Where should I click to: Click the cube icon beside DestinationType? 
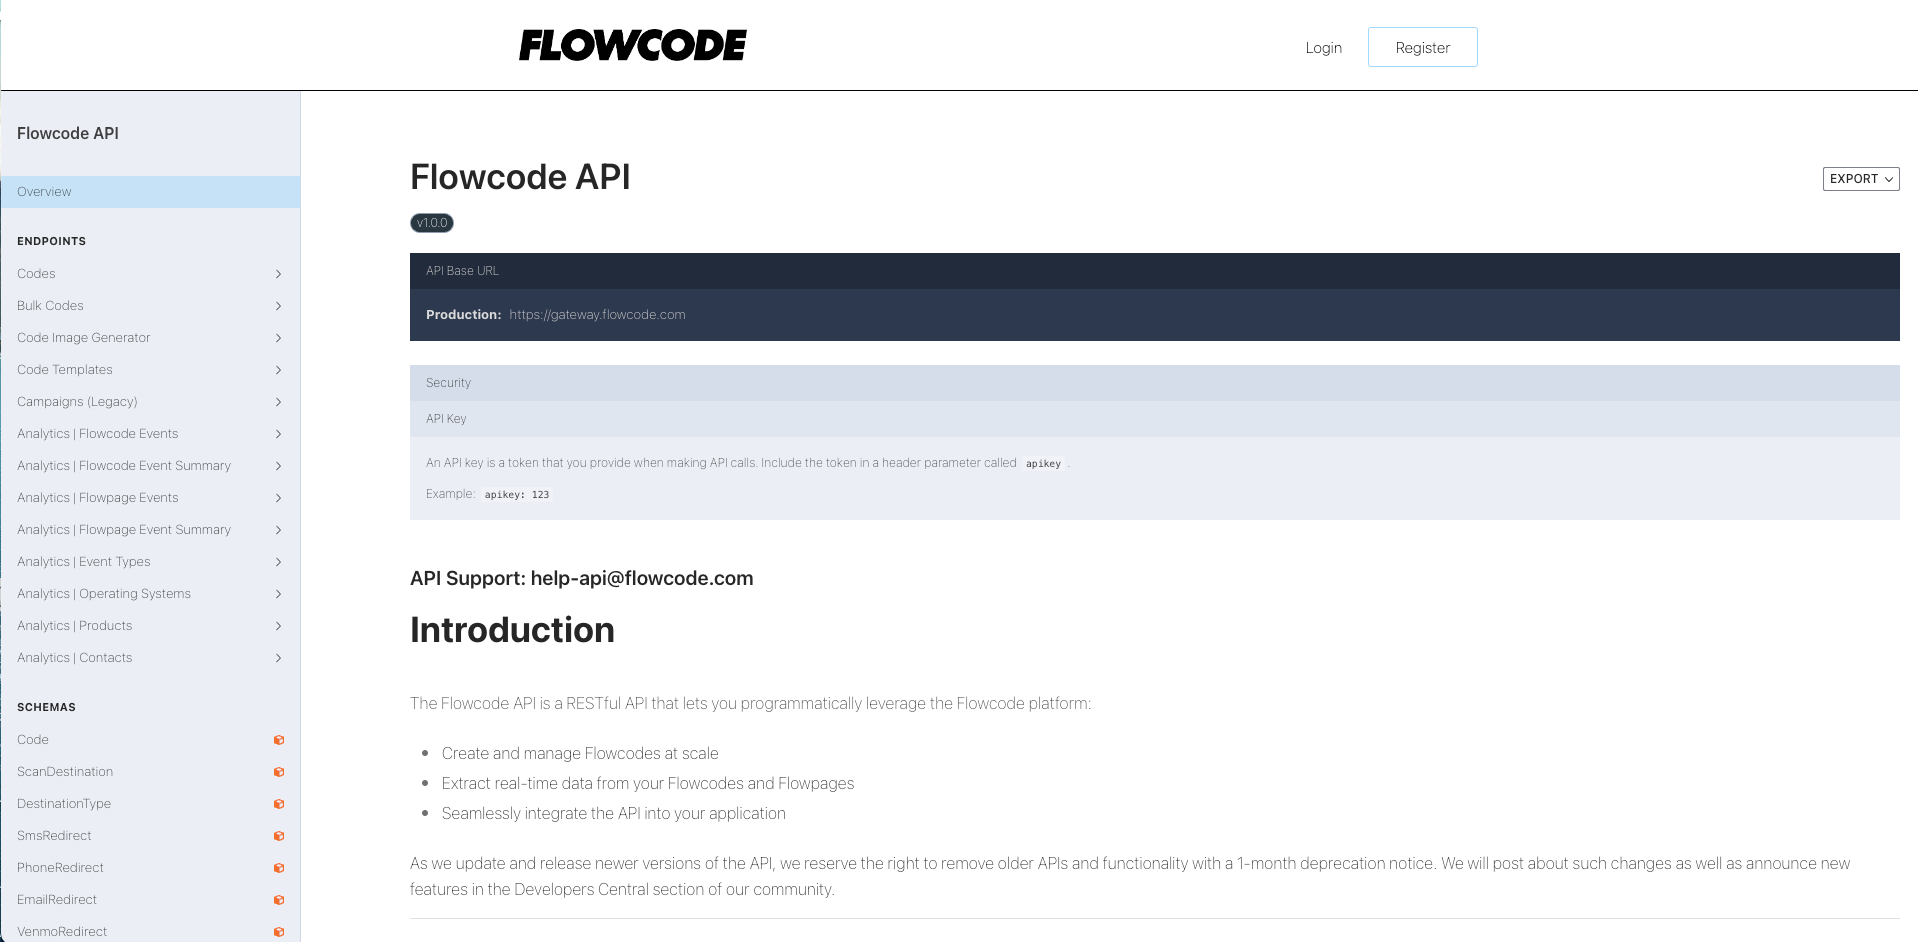coord(279,804)
